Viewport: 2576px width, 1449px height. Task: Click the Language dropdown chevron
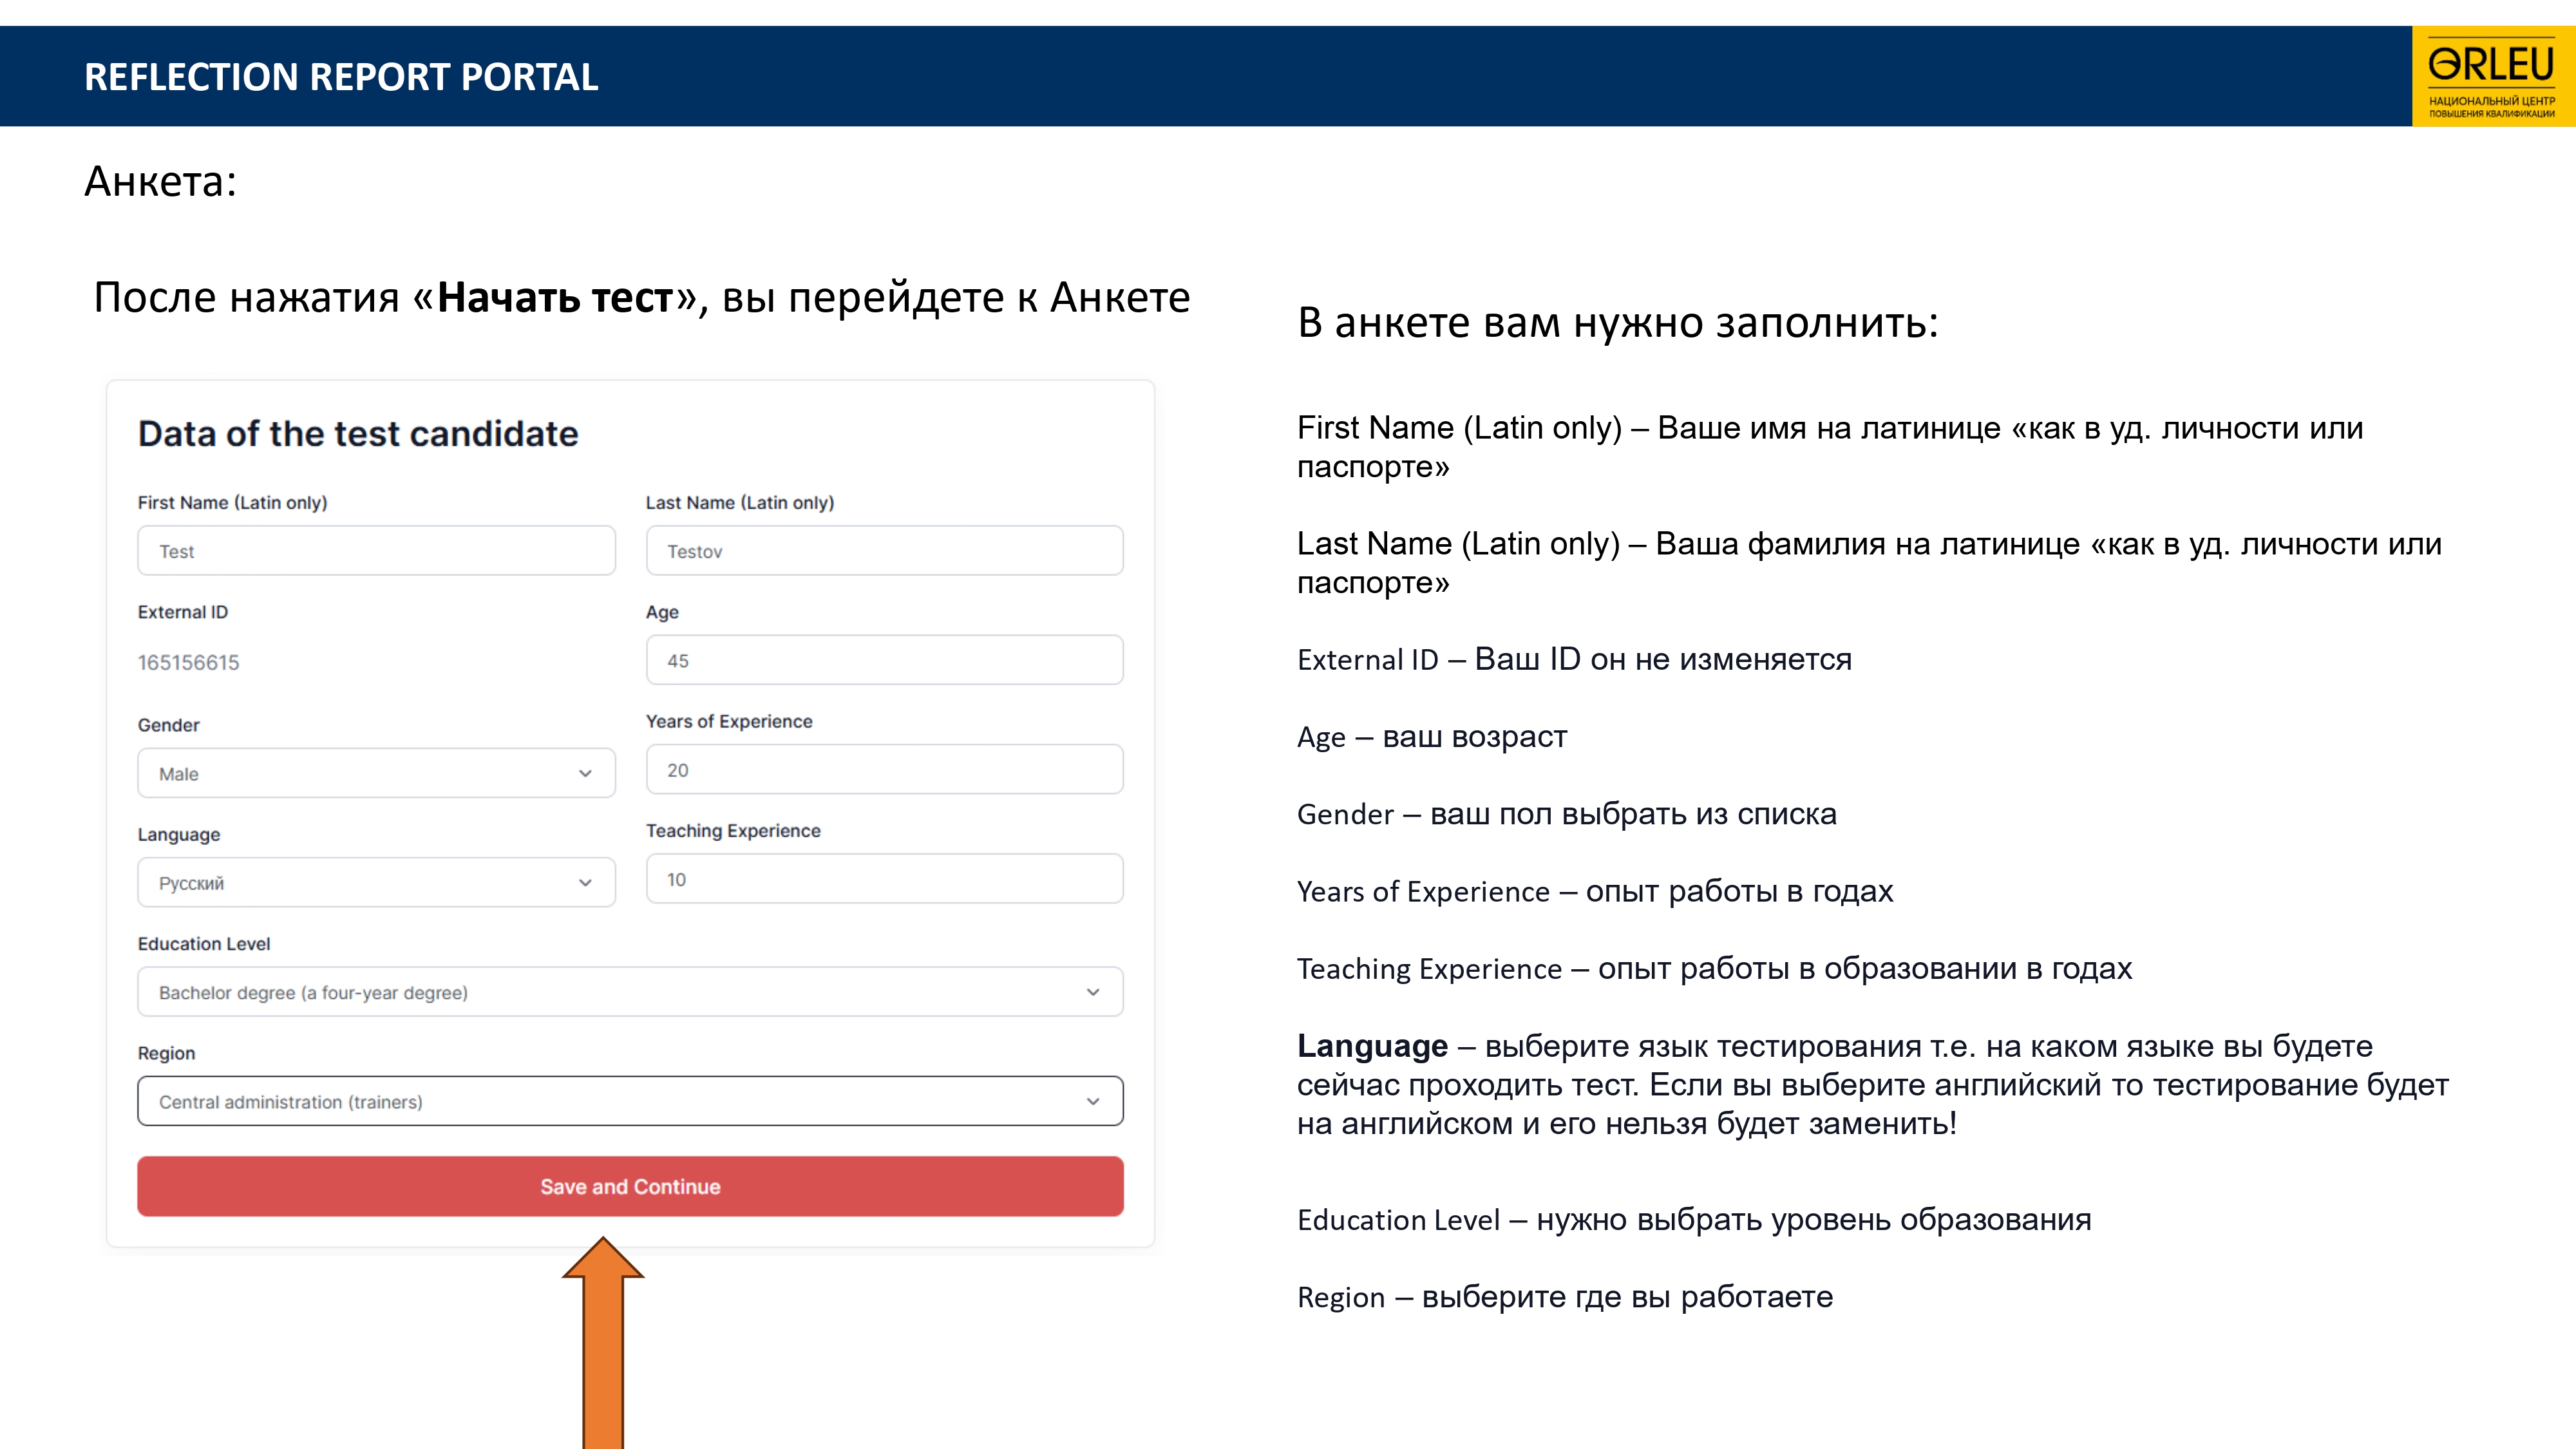(x=585, y=882)
